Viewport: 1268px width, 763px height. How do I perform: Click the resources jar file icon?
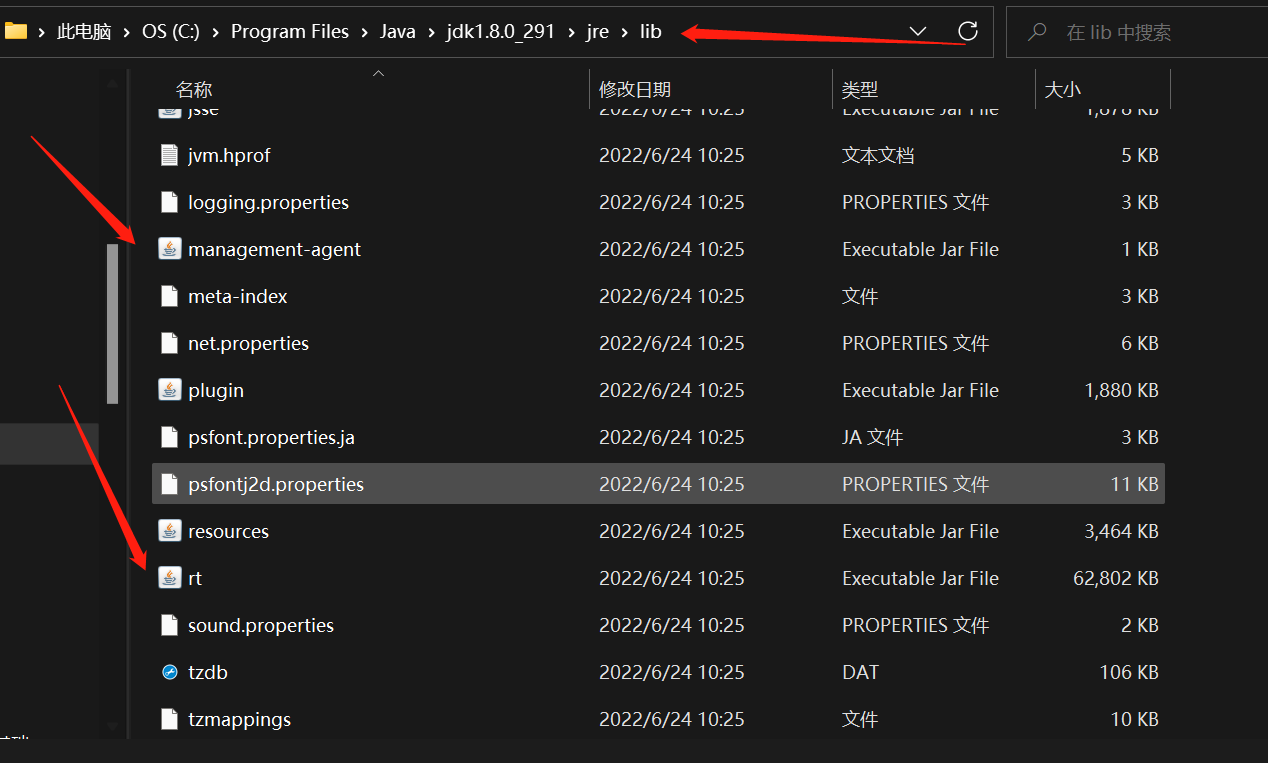[x=170, y=531]
